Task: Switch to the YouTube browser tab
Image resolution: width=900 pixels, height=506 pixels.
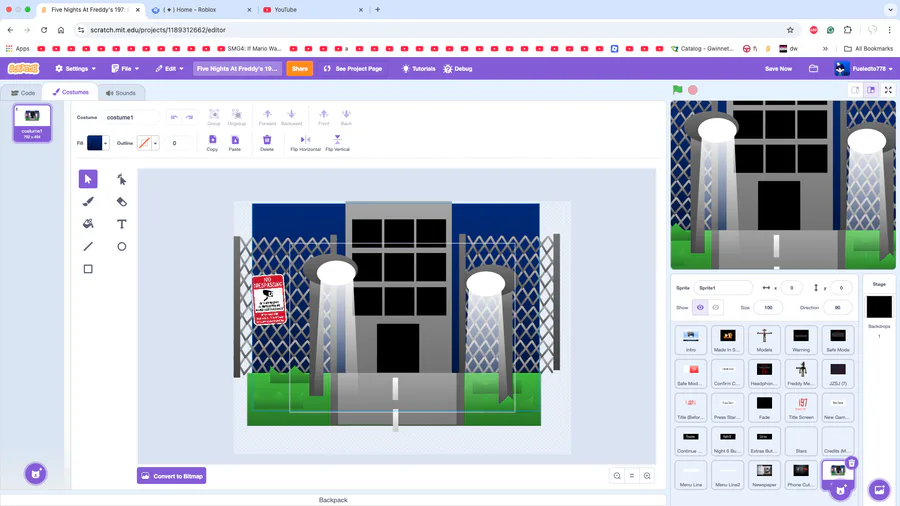Action: coord(313,10)
